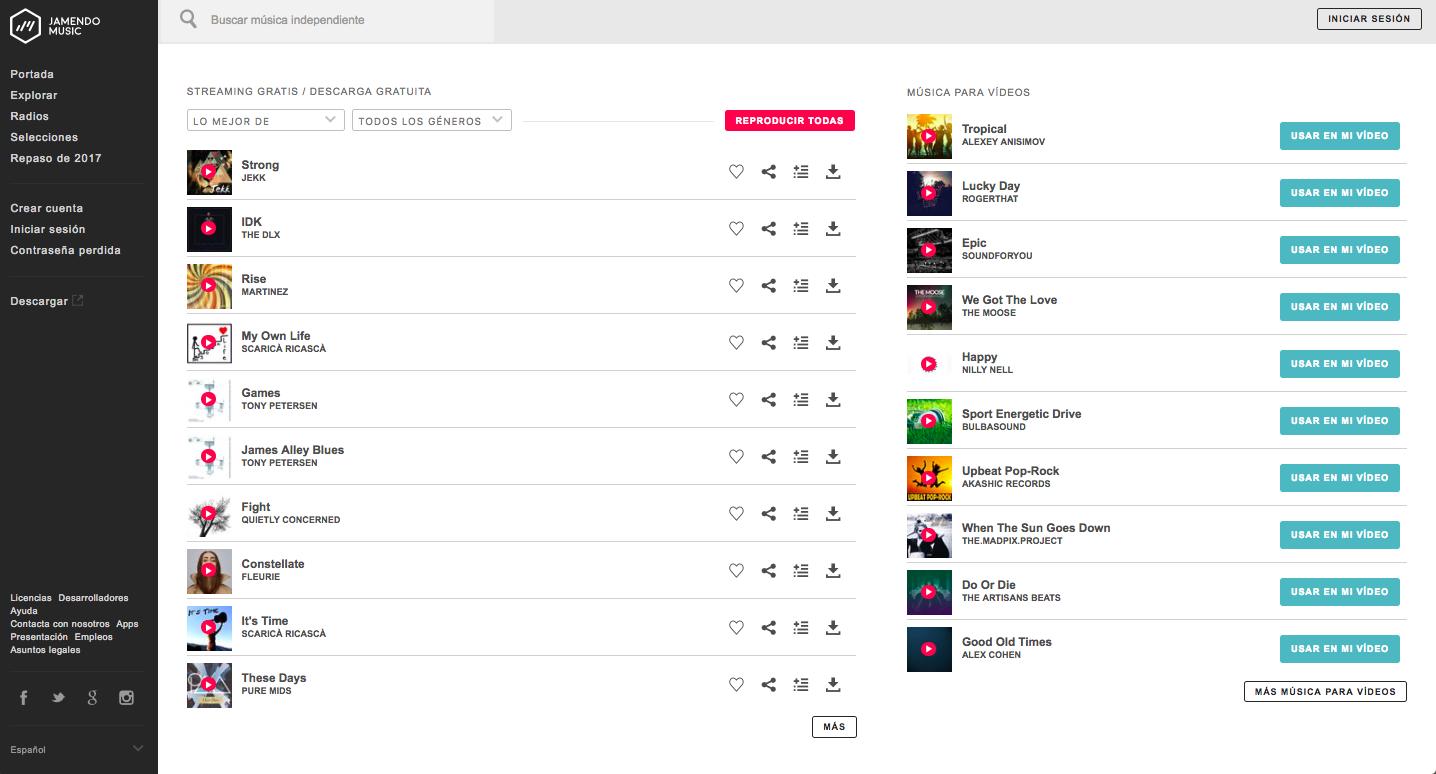The height and width of the screenshot is (774, 1436).
Task: Play the Constellate track thumbnail
Action: coord(209,571)
